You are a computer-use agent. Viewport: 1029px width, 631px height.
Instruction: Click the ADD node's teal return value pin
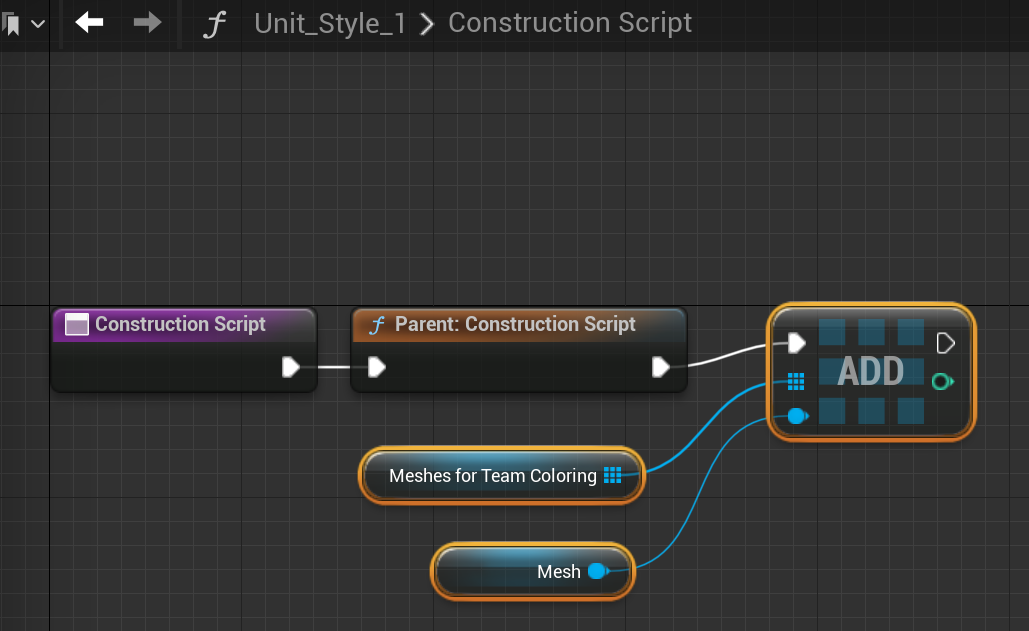pos(941,381)
